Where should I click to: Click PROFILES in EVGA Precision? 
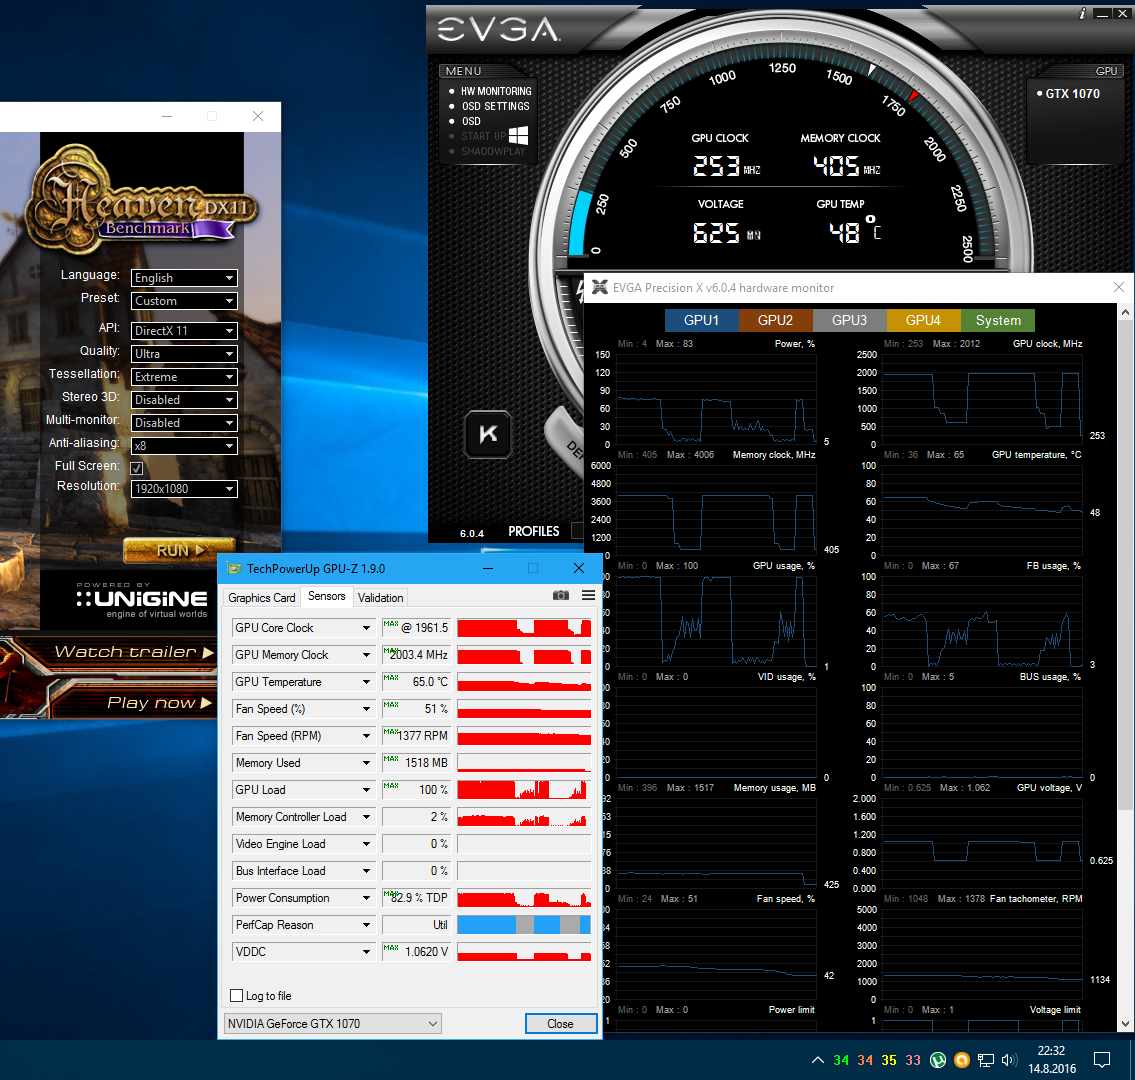[x=533, y=531]
